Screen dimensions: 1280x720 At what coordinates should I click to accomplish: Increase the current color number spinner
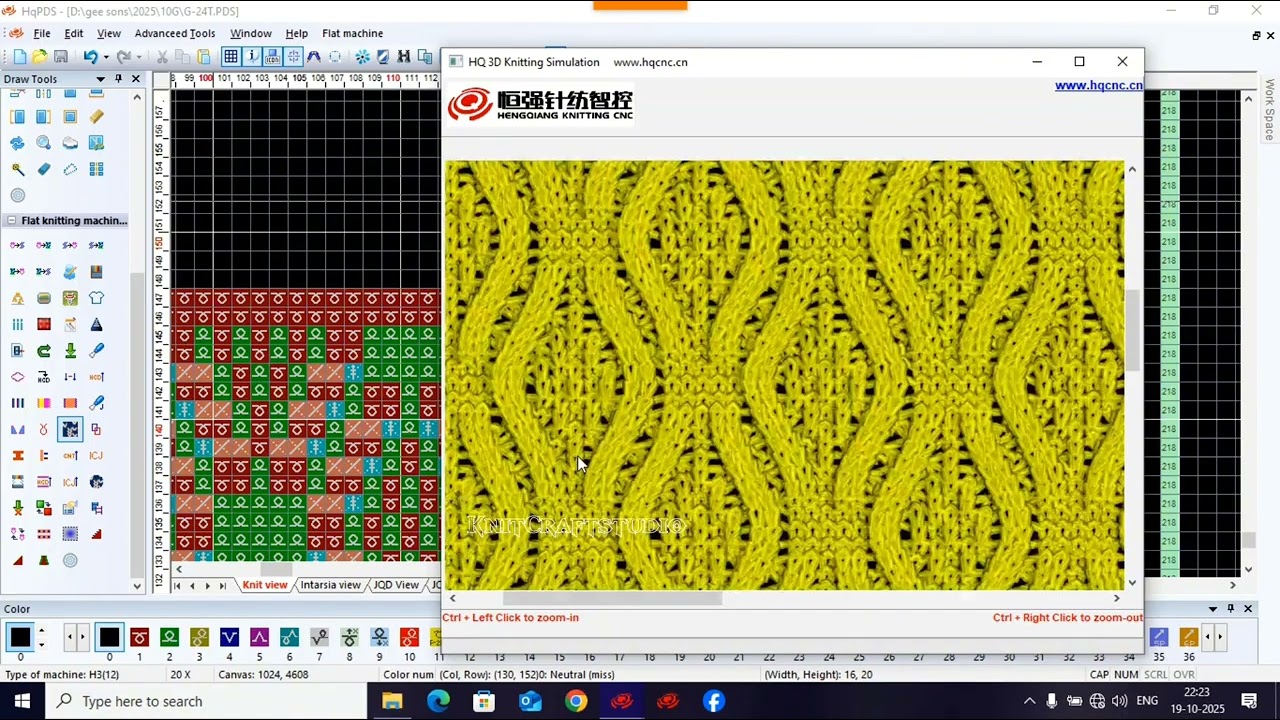41,631
